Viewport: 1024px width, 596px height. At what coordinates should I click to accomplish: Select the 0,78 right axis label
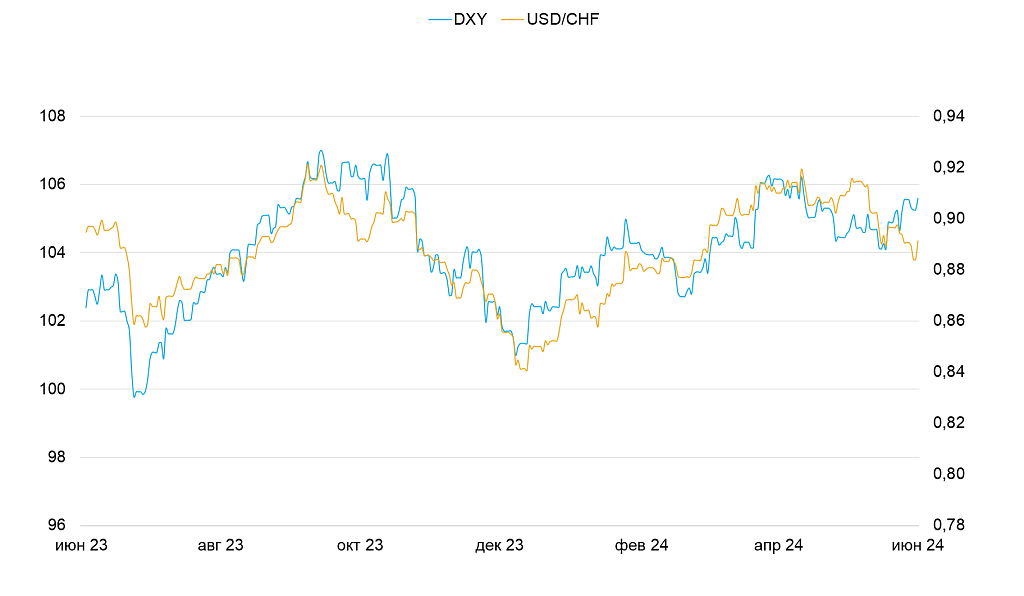coord(949,525)
